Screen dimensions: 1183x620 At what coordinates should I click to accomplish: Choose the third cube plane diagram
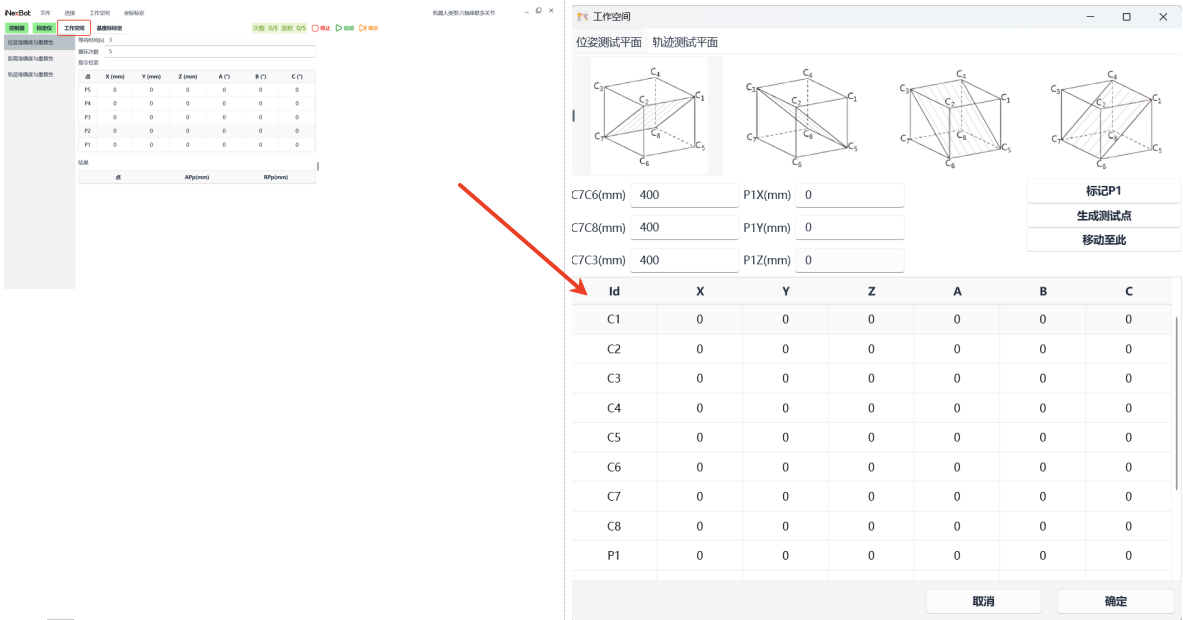pyautogui.click(x=957, y=116)
